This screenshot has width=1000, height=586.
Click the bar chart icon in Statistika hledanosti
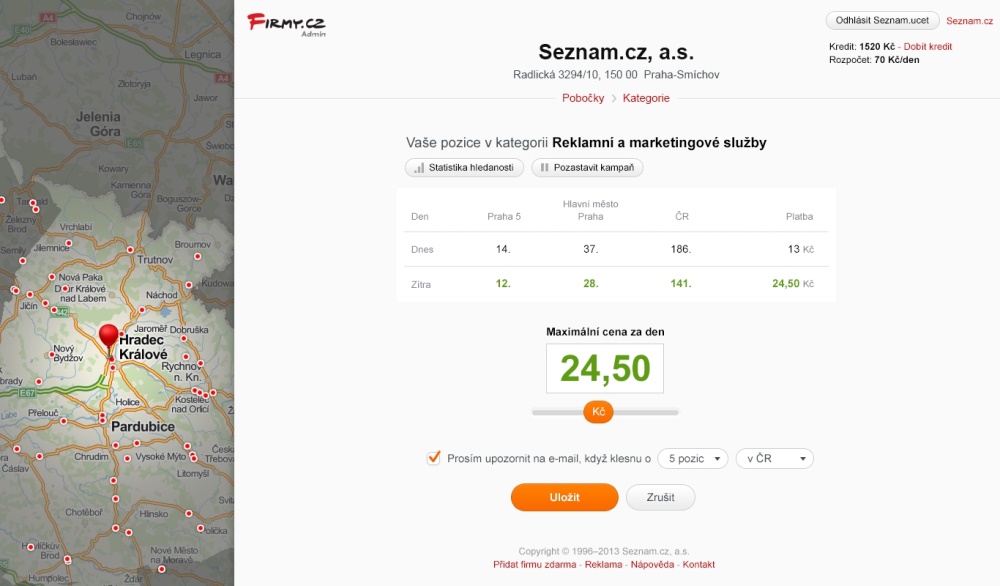coord(419,168)
